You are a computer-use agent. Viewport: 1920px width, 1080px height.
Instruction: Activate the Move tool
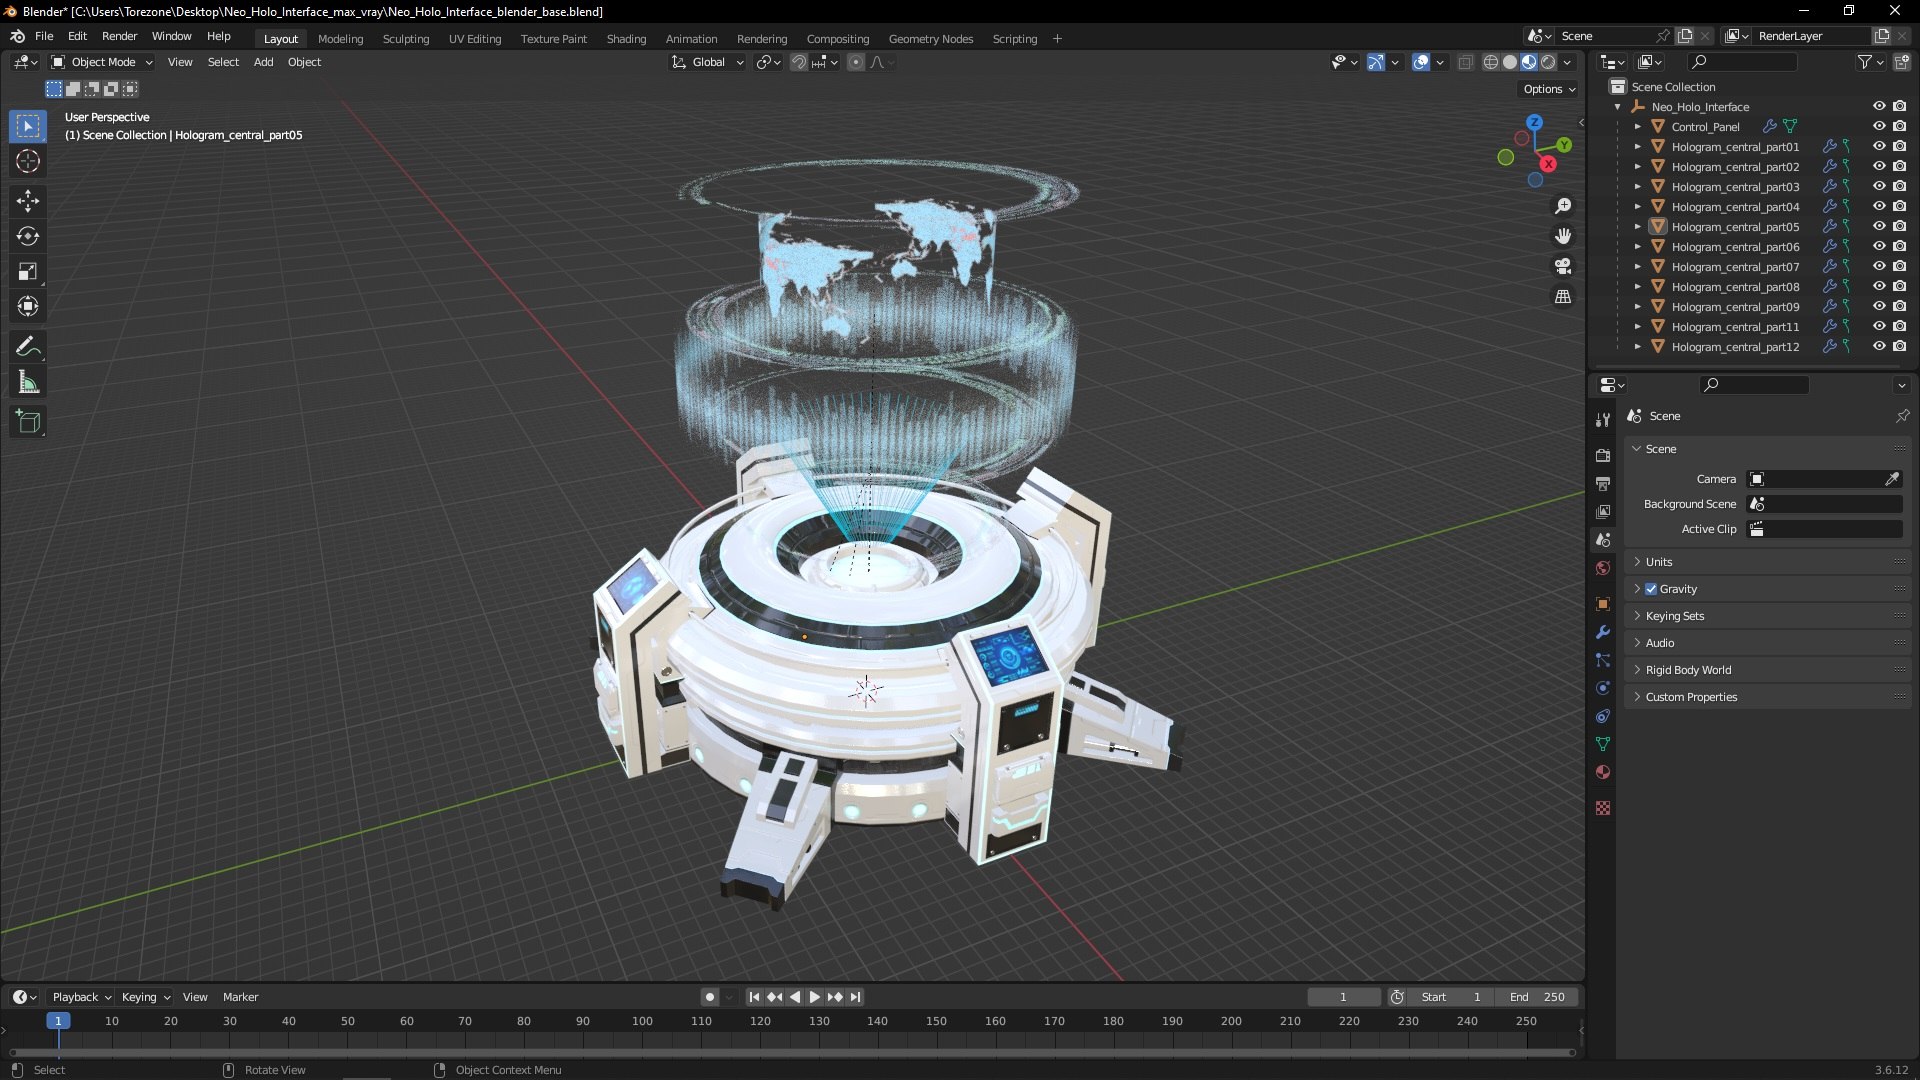[28, 201]
